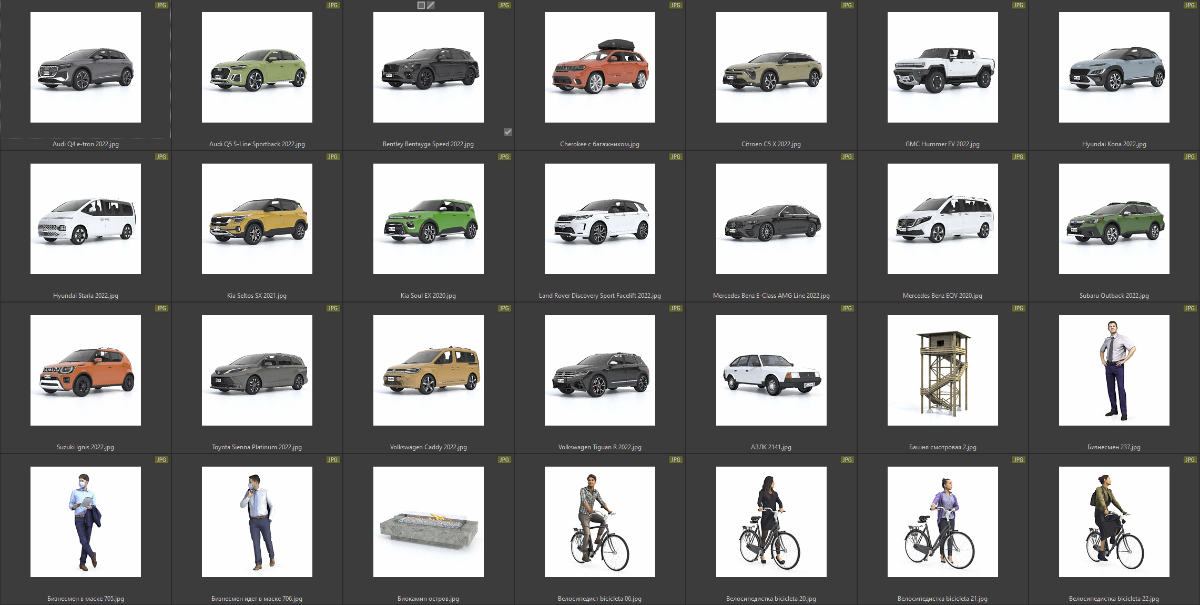Viewport: 1200px width, 605px height.
Task: Click JPG badge on Kia Soul EX tile
Action: coord(504,157)
